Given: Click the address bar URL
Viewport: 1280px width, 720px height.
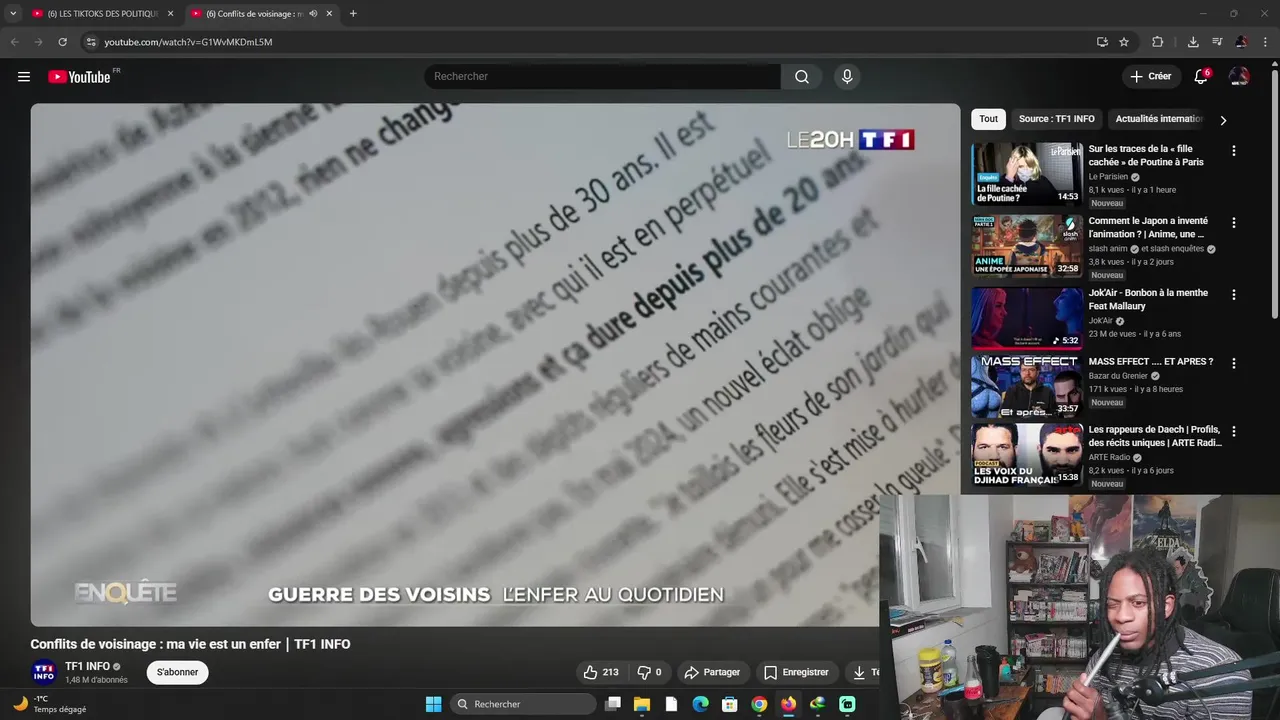Looking at the screenshot, I should [188, 42].
